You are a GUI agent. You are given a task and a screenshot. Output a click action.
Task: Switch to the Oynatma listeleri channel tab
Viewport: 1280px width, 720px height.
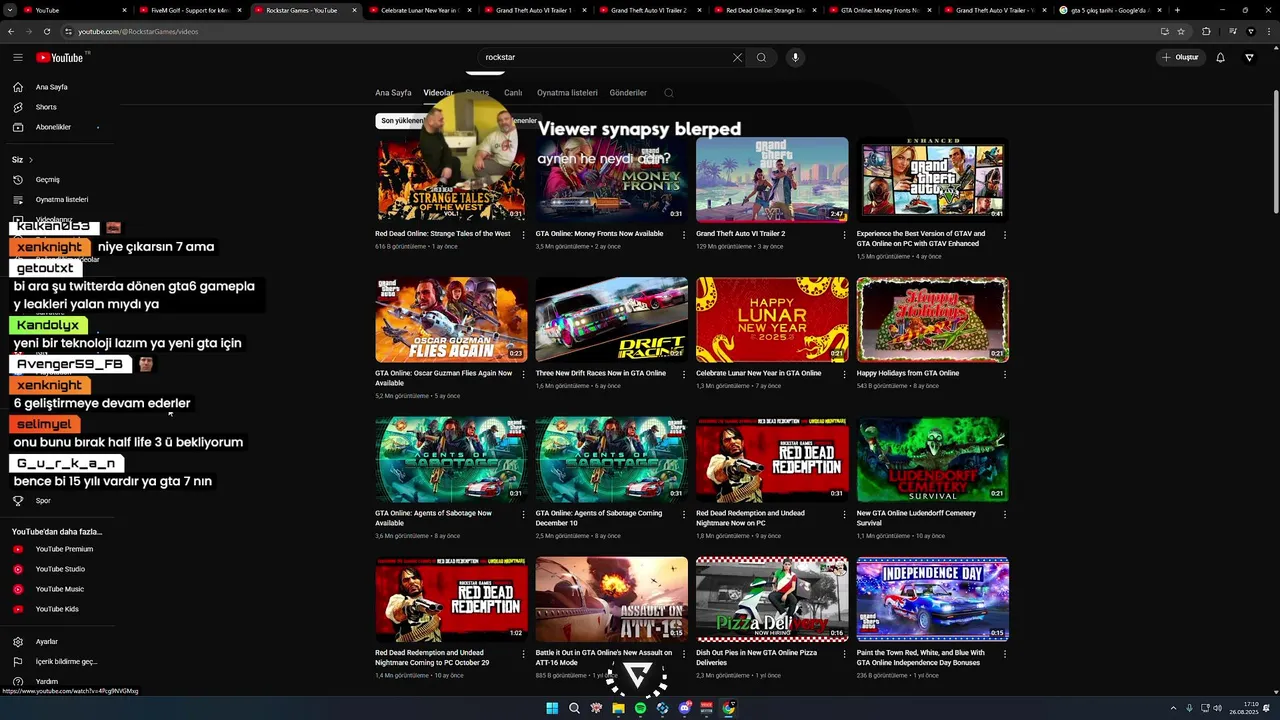click(x=567, y=93)
